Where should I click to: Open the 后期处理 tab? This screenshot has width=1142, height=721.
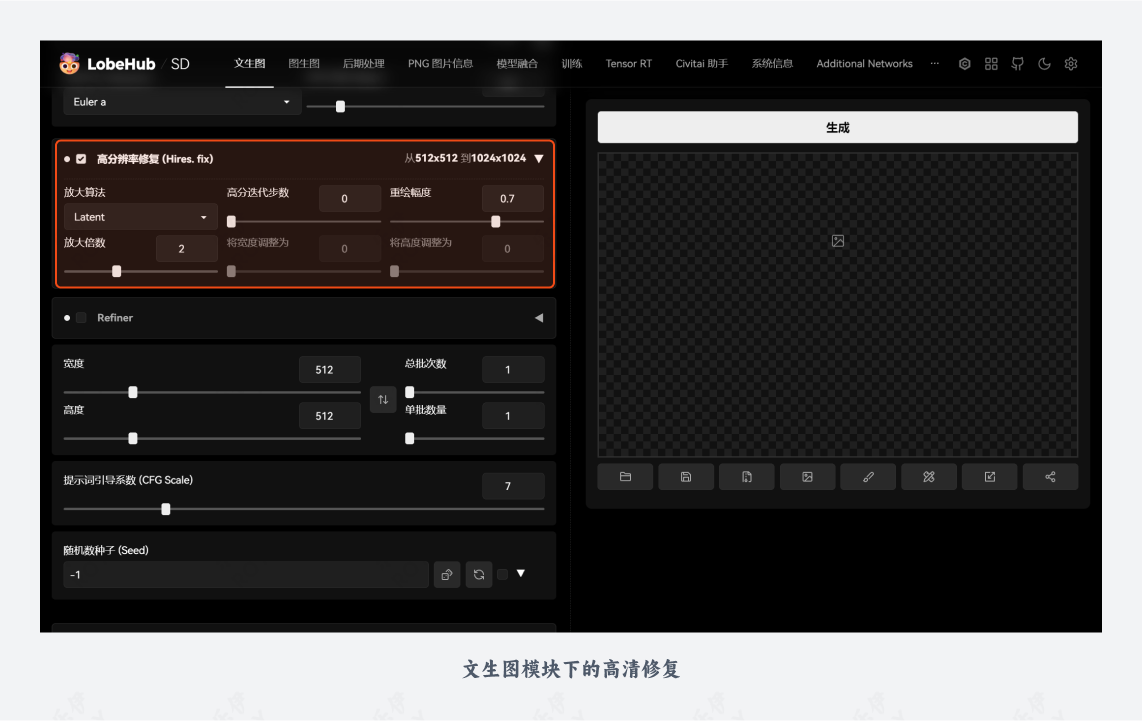pyautogui.click(x=363, y=63)
